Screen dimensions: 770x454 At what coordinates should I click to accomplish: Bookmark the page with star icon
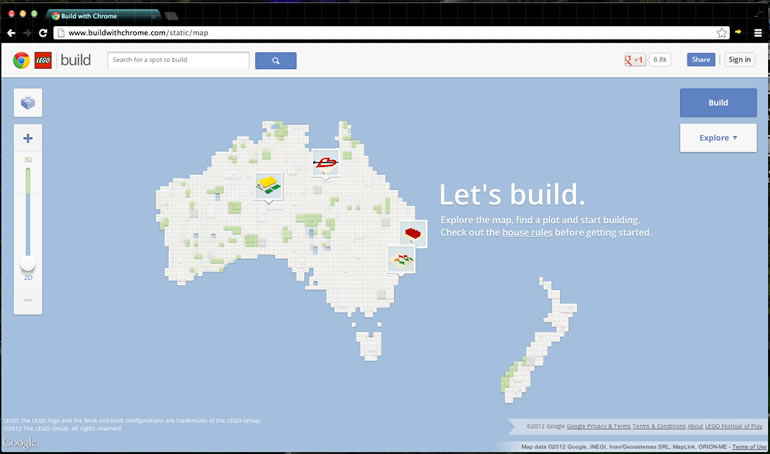click(x=721, y=33)
